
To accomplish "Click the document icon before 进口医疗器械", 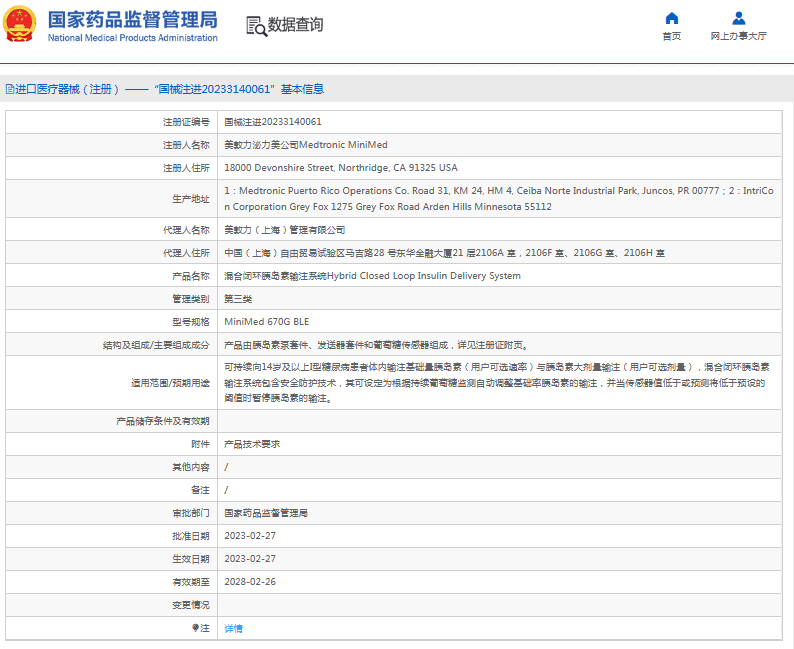I will click(x=10, y=90).
